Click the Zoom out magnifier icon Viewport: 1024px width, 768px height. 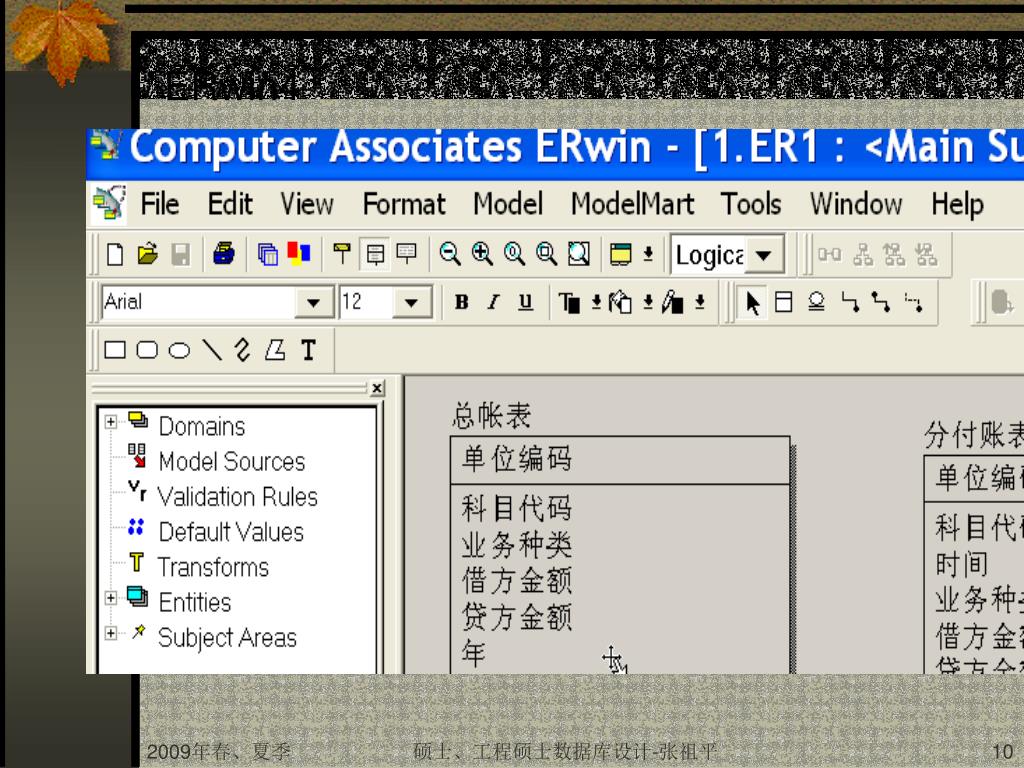(449, 254)
